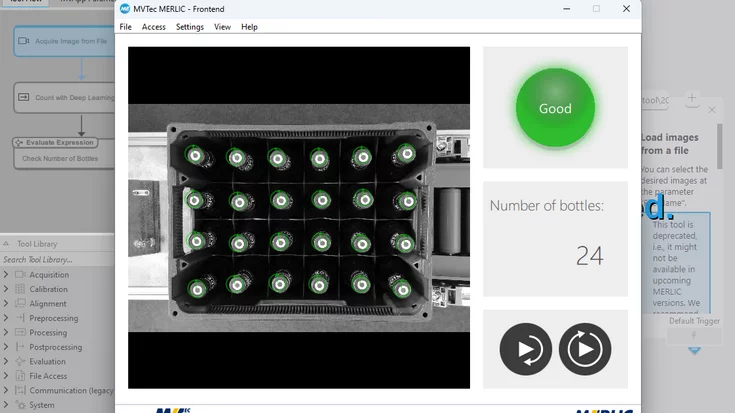This screenshot has height=413, width=735.
Task: Click the MVTec MERLIC logo in title bar
Action: click(x=125, y=9)
